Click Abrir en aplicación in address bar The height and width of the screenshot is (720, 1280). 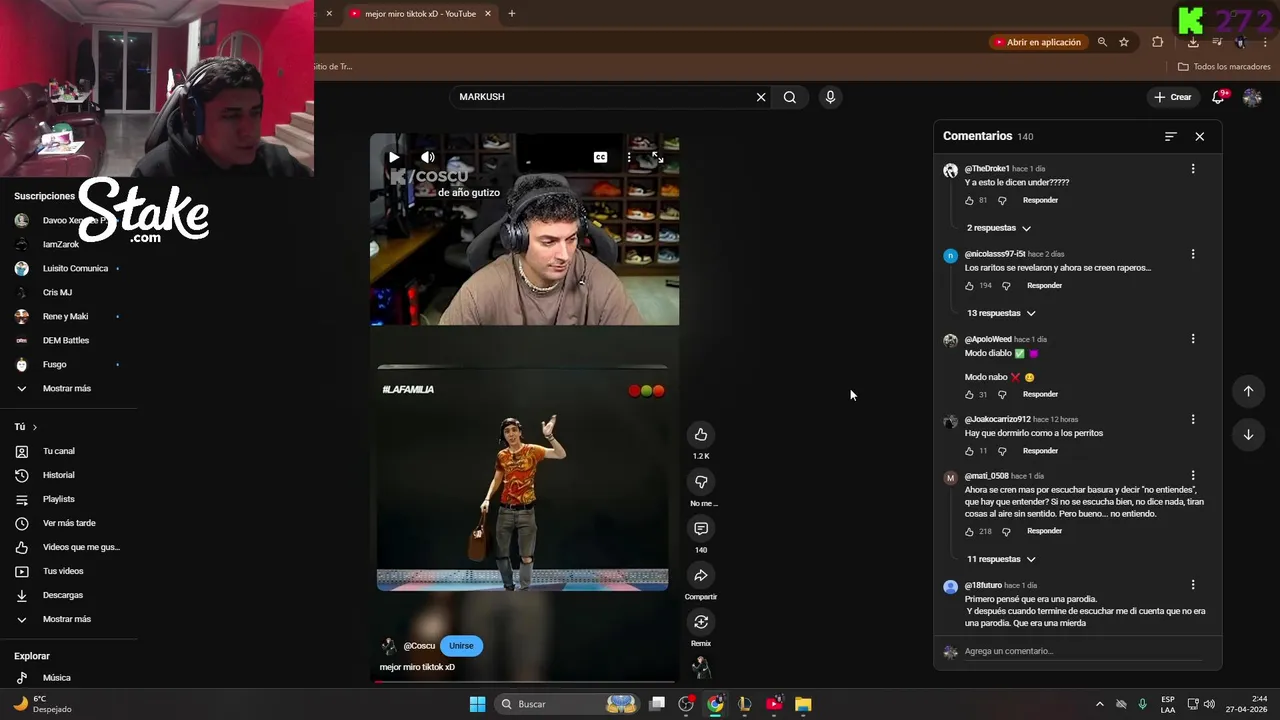(x=1037, y=42)
